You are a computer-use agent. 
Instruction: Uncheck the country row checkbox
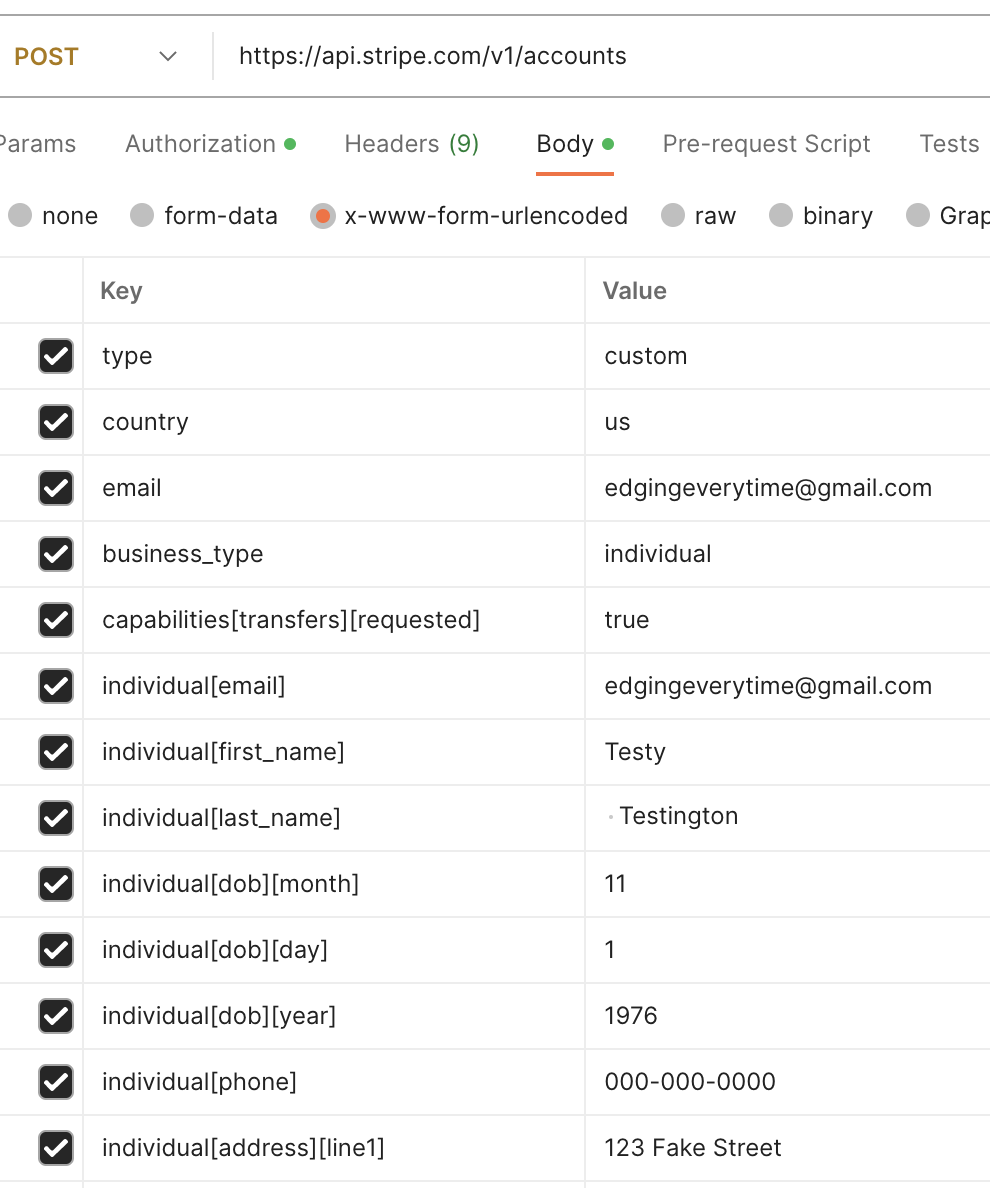point(56,422)
